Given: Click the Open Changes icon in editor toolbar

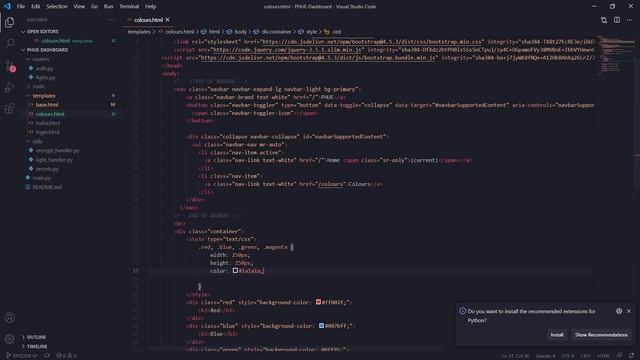Looking at the screenshot, I should coord(604,20).
